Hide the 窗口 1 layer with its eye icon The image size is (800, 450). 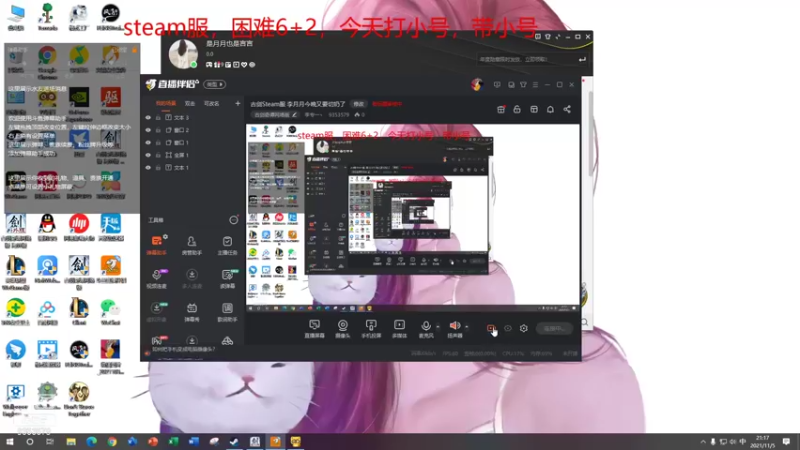tap(148, 142)
